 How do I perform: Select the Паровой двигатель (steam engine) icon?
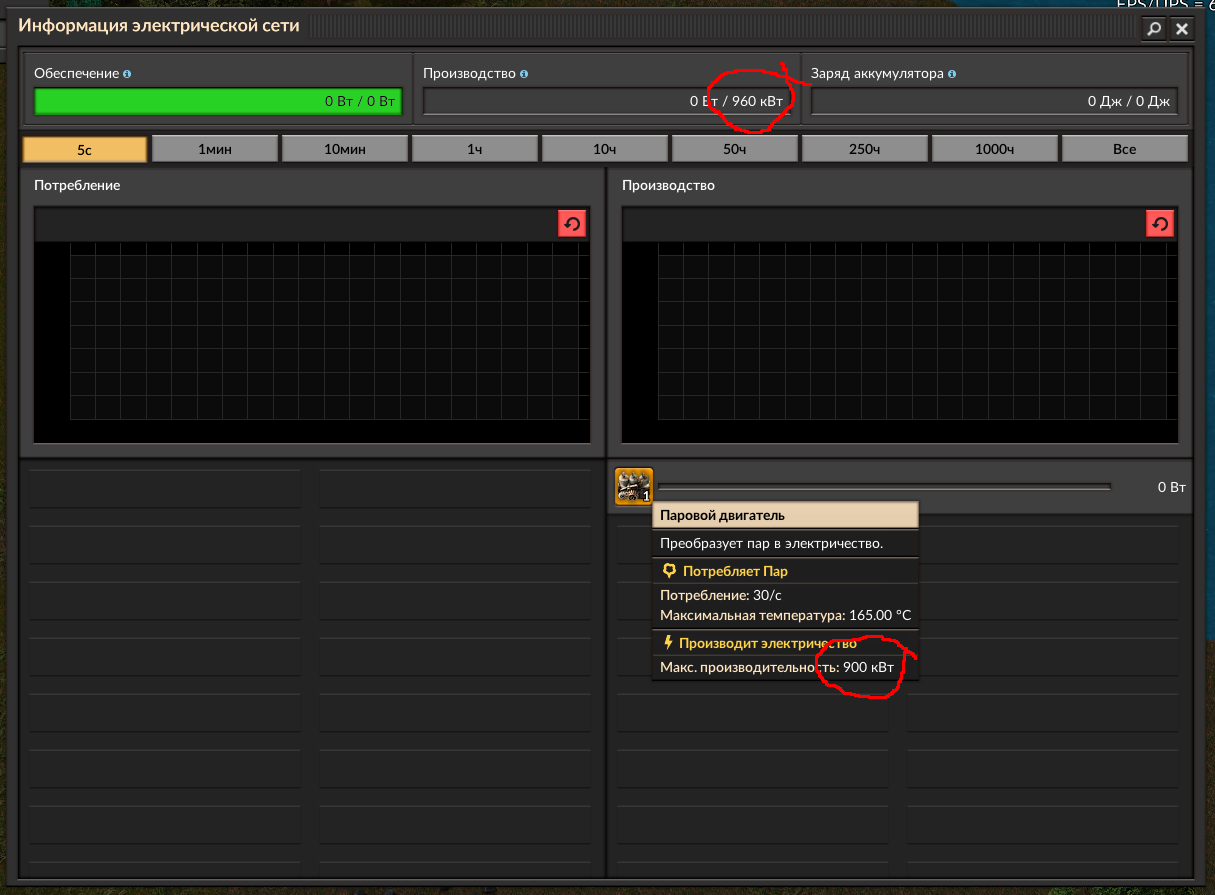click(x=633, y=486)
